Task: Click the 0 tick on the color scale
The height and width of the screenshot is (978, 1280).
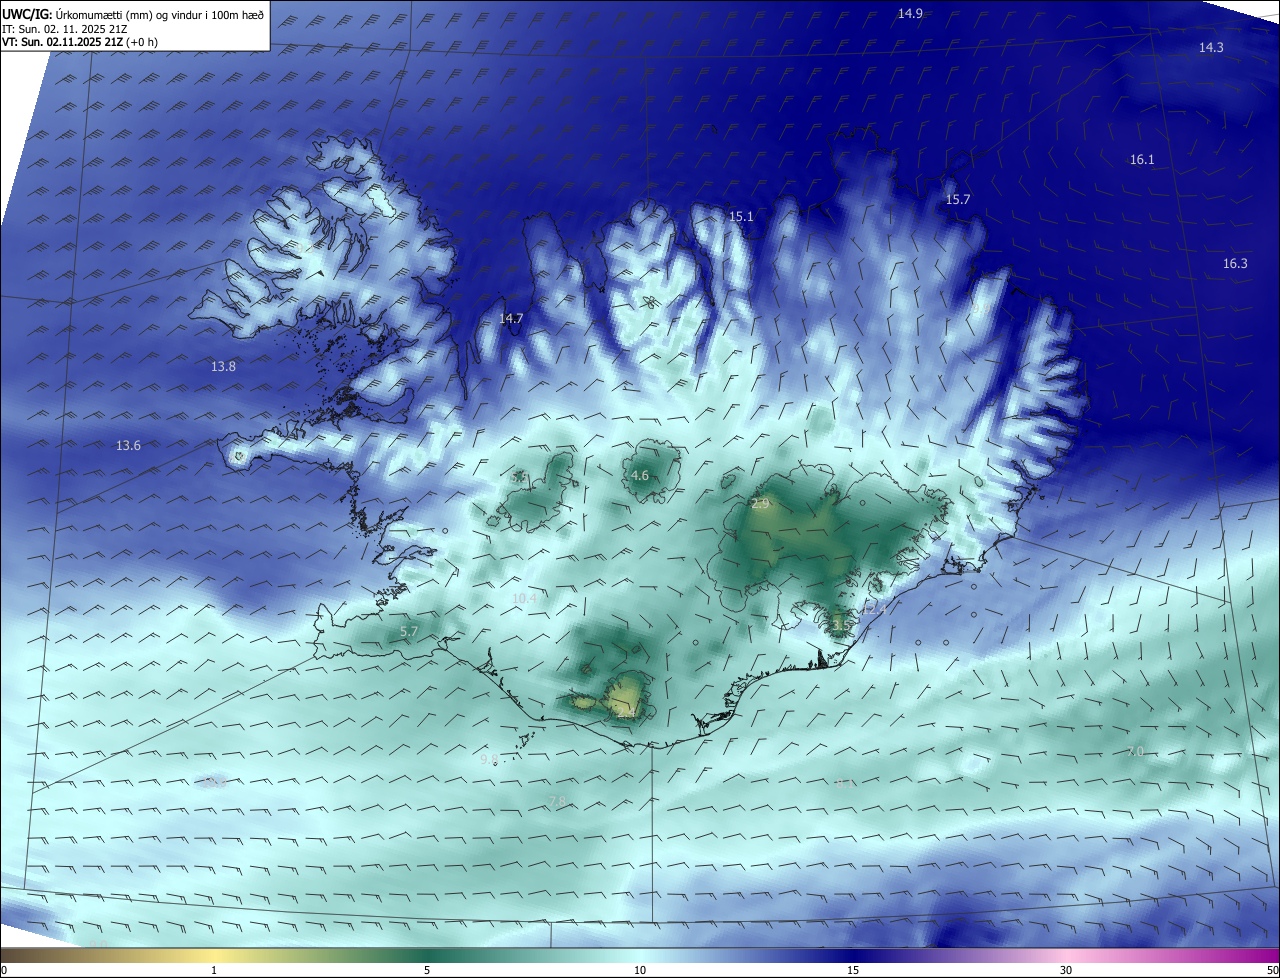Action: [4, 970]
